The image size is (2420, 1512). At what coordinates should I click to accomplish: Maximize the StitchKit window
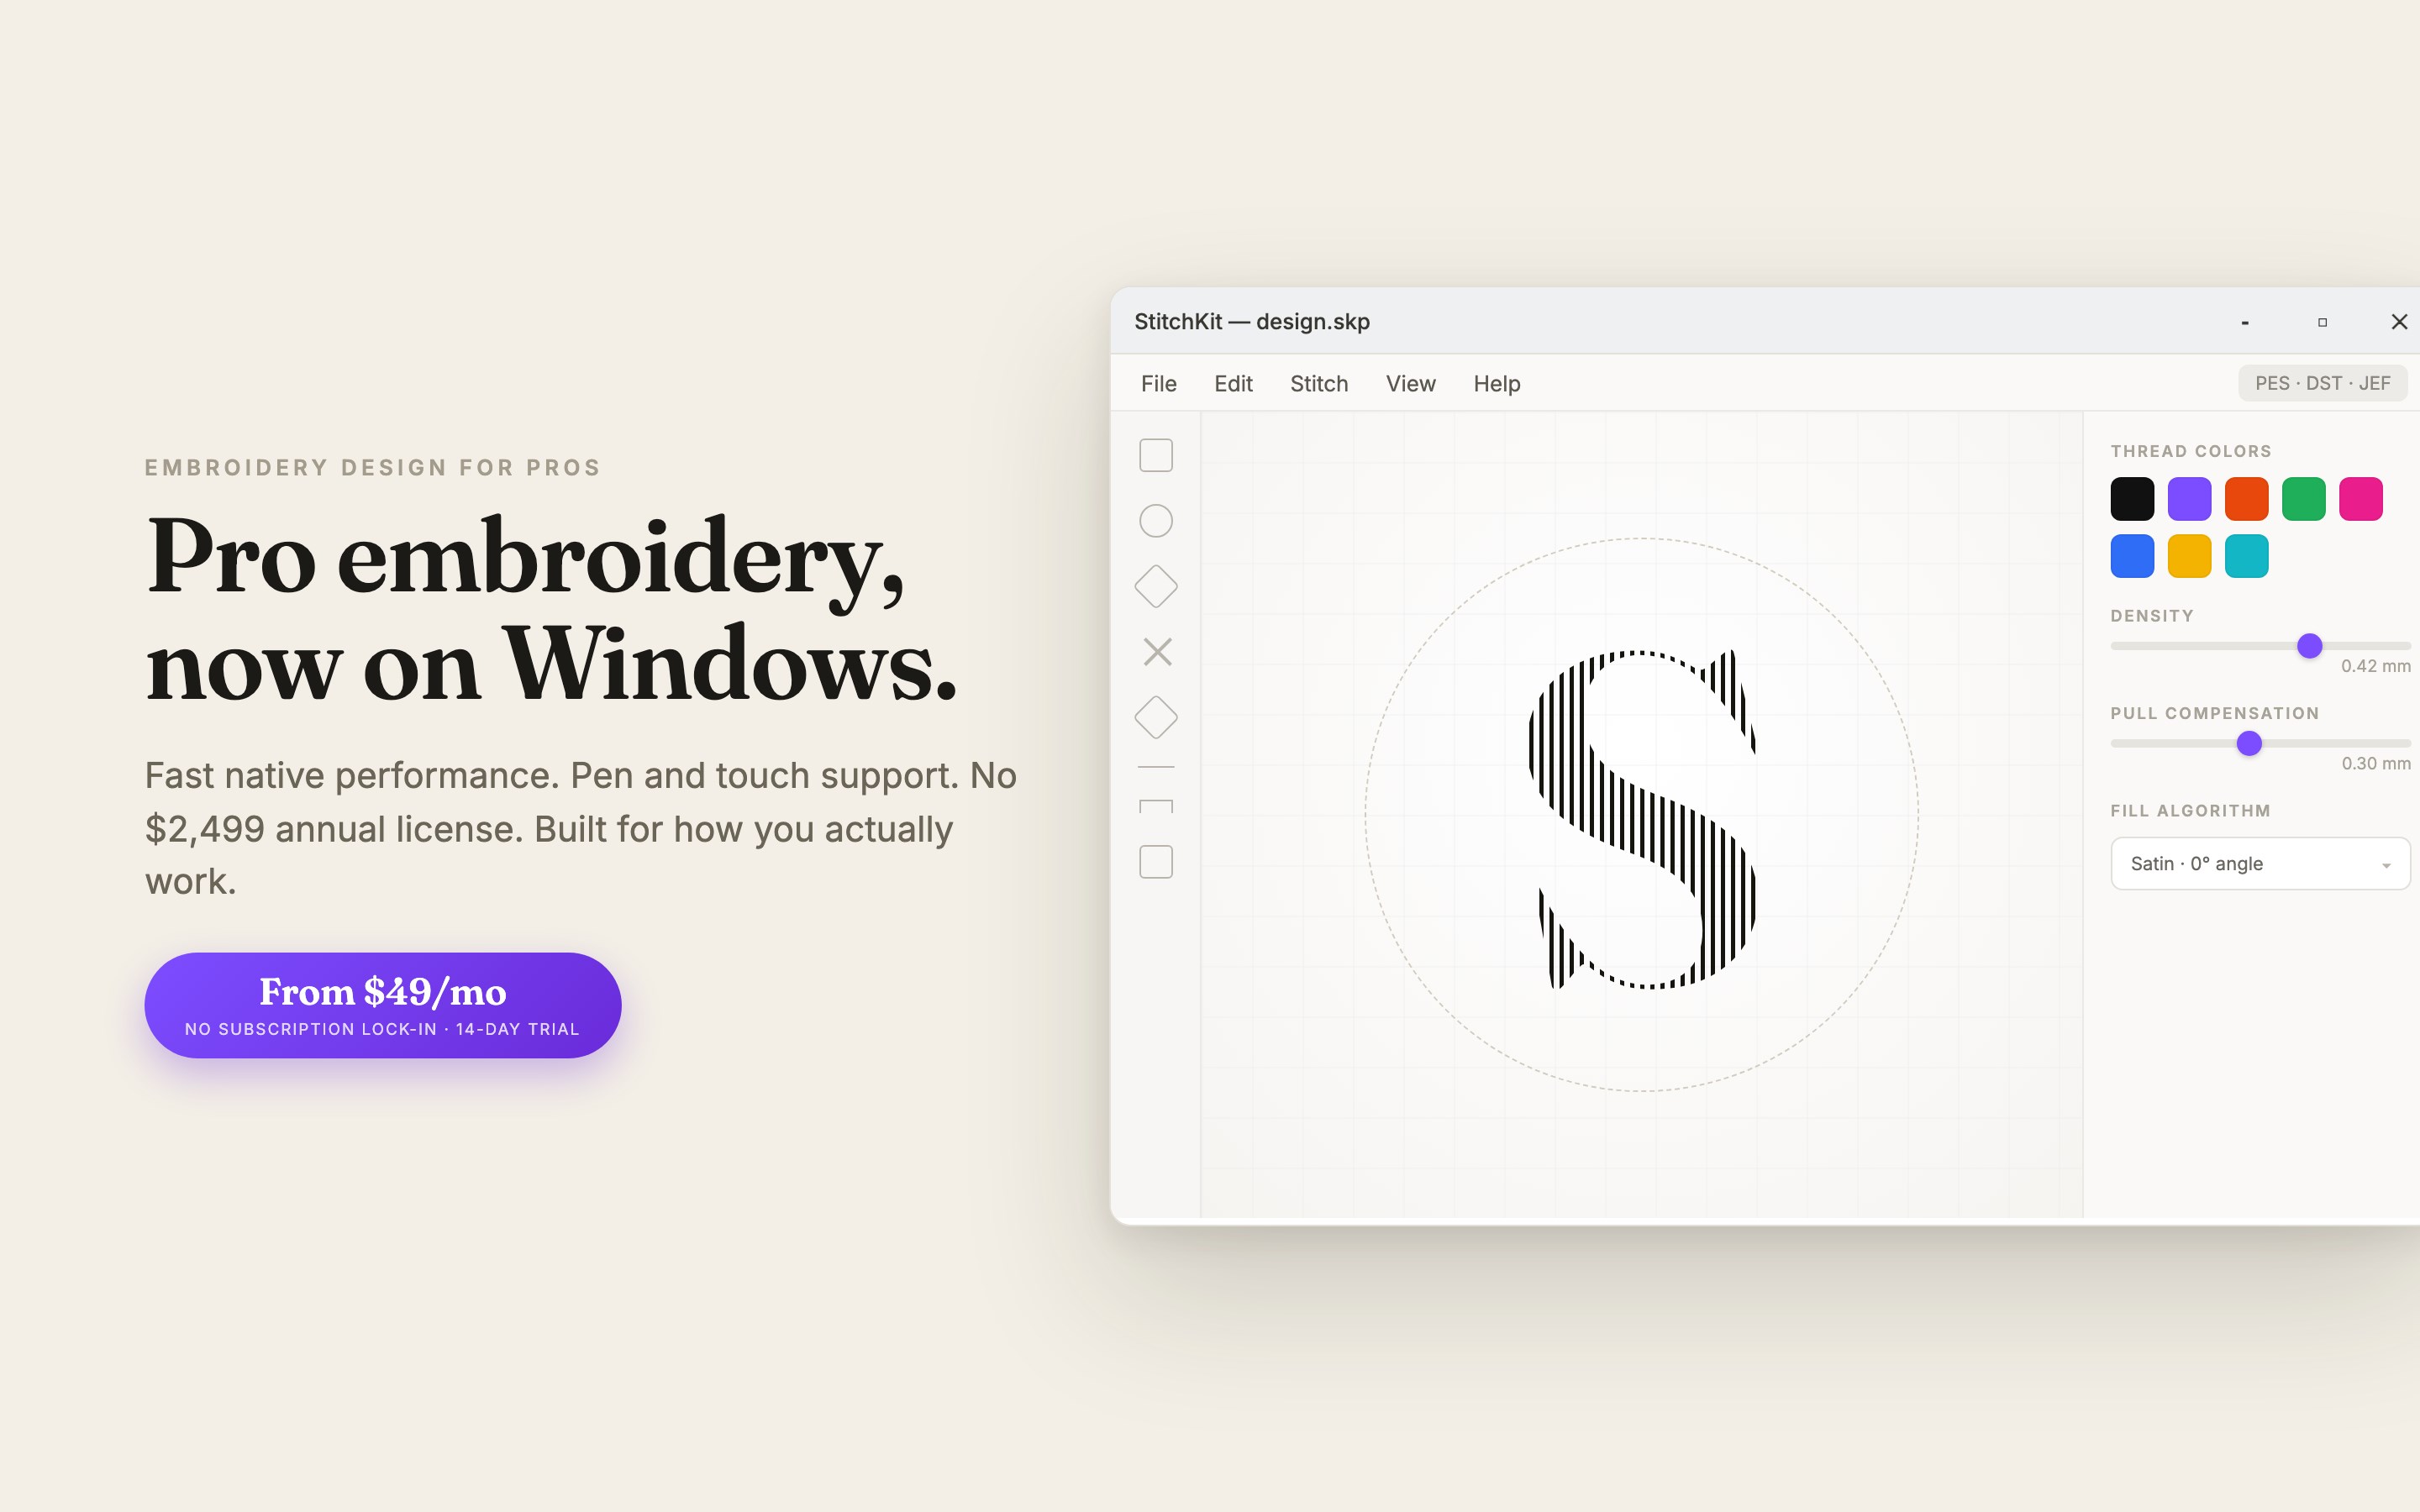pyautogui.click(x=2322, y=322)
